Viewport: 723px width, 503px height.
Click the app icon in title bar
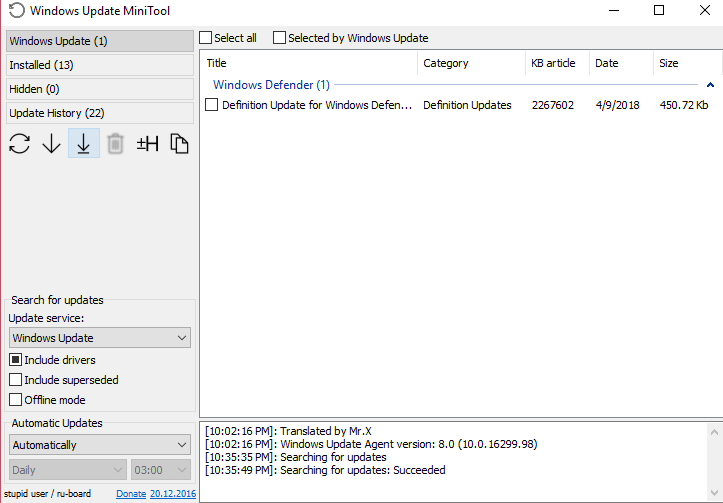pyautogui.click(x=16, y=11)
